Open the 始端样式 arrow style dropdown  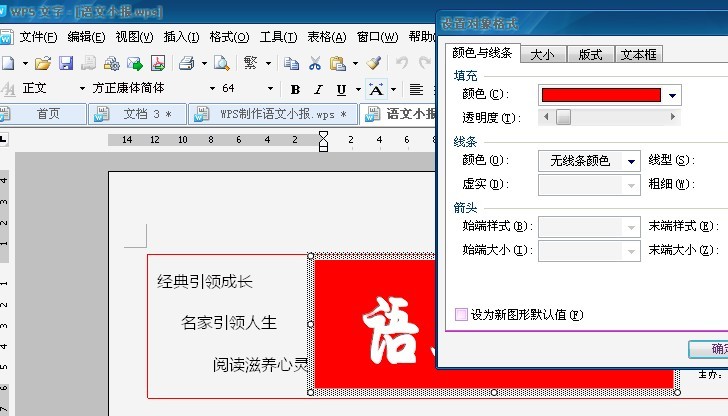pos(631,227)
